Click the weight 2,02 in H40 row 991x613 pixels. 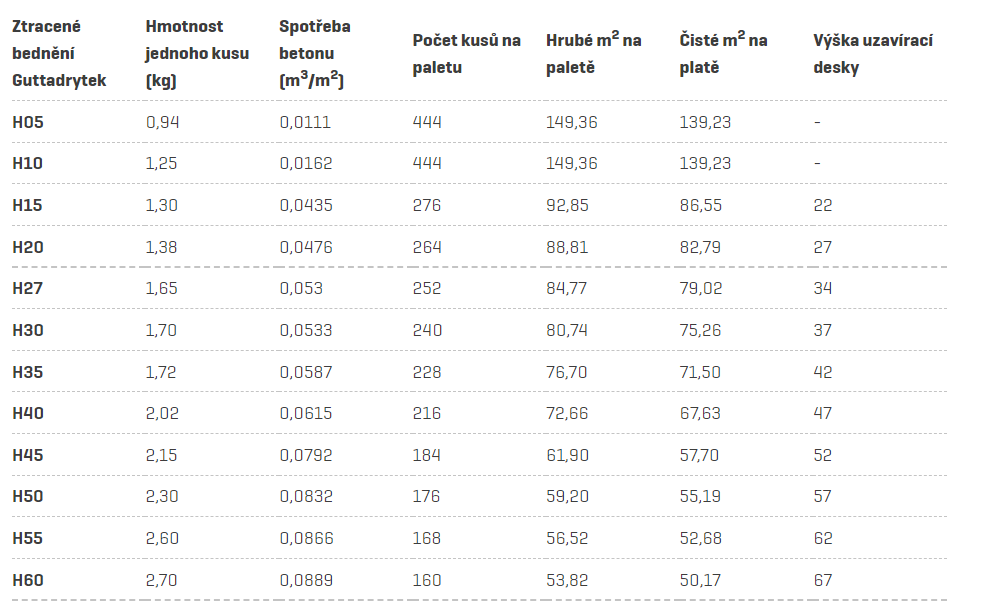point(162,413)
